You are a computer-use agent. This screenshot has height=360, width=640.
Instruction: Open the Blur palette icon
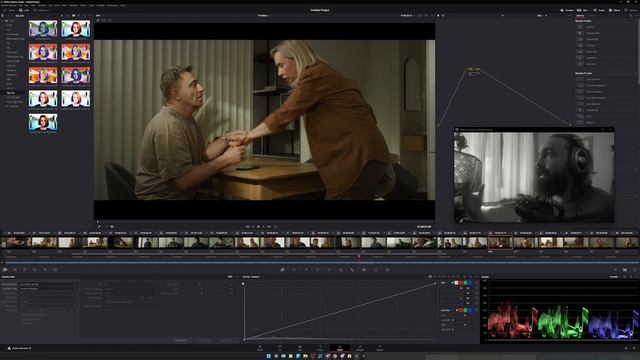click(352, 269)
